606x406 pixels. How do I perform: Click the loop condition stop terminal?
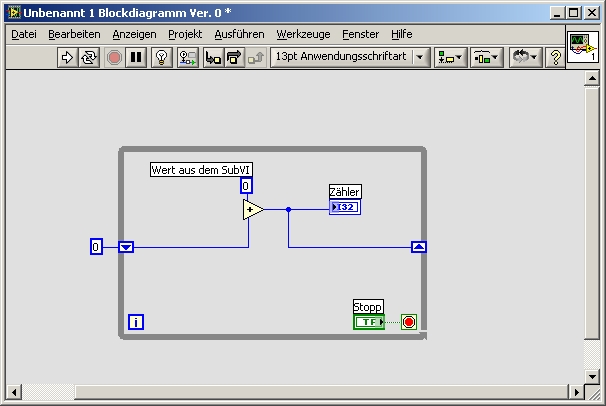tap(409, 322)
